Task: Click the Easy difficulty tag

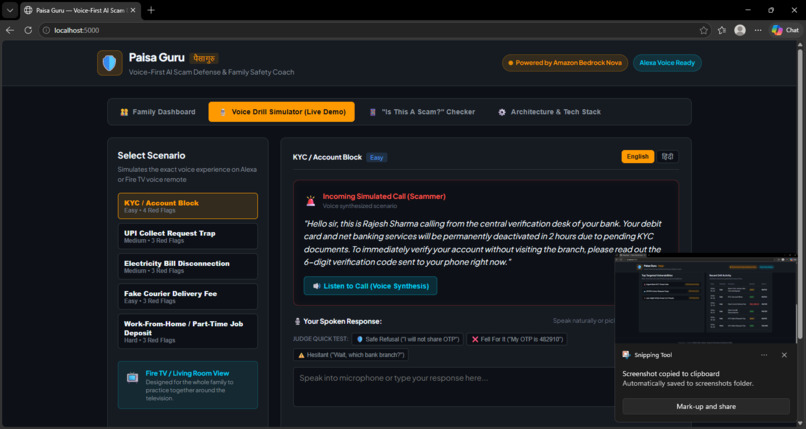Action: tap(377, 158)
